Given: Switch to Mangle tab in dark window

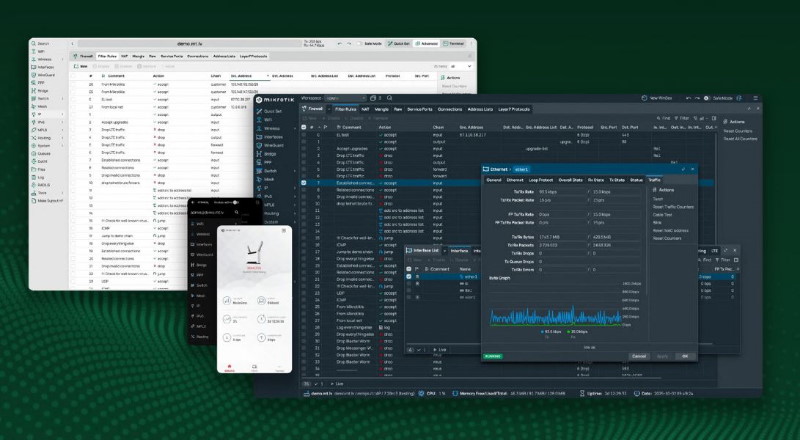Looking at the screenshot, I should click(x=382, y=109).
